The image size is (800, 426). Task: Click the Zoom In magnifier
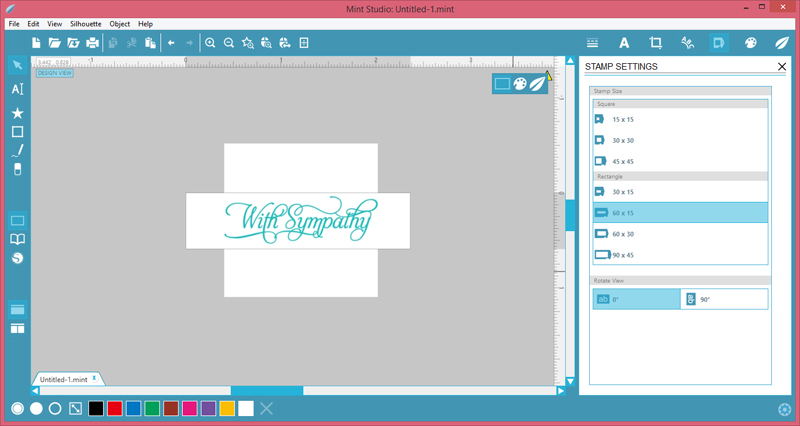point(210,43)
